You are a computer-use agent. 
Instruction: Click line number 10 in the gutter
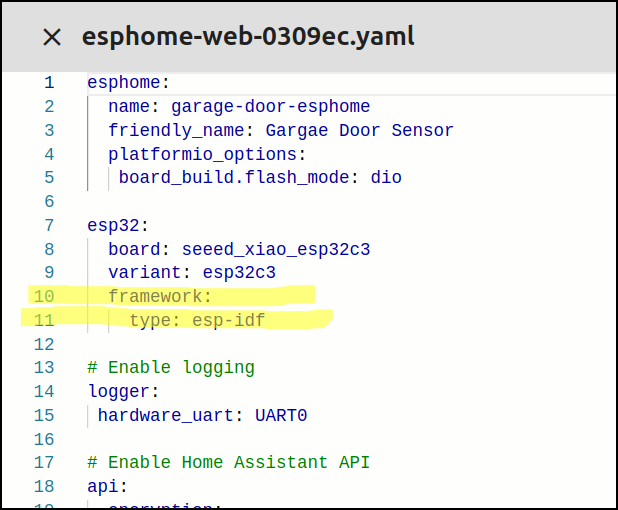point(44,296)
